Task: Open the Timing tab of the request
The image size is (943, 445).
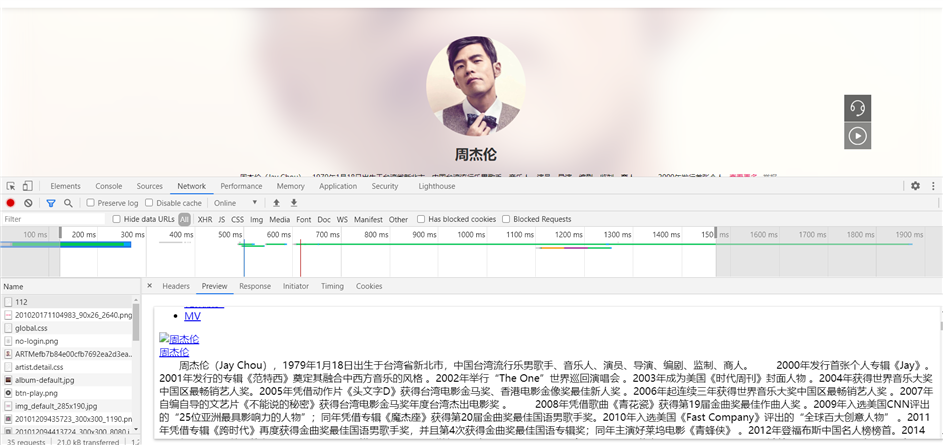Action: 332,286
